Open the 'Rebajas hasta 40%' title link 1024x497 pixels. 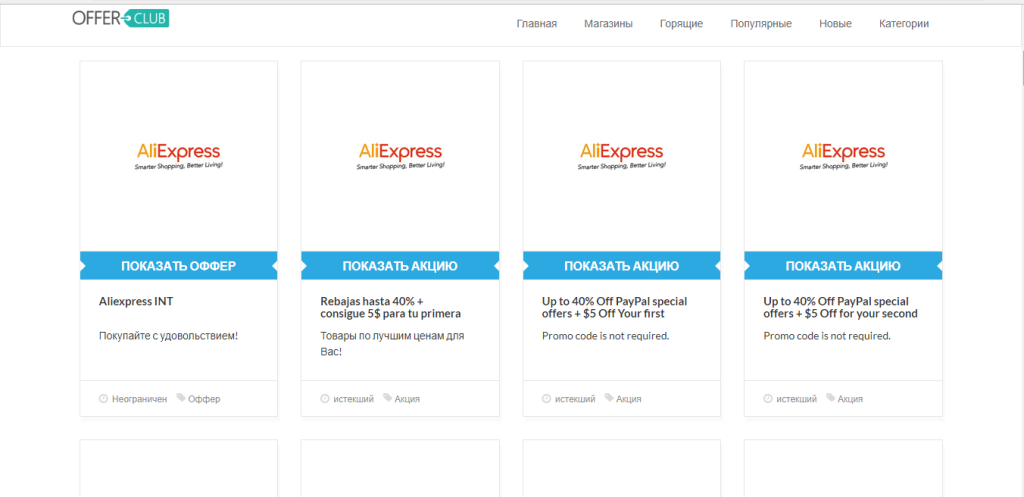click(391, 308)
